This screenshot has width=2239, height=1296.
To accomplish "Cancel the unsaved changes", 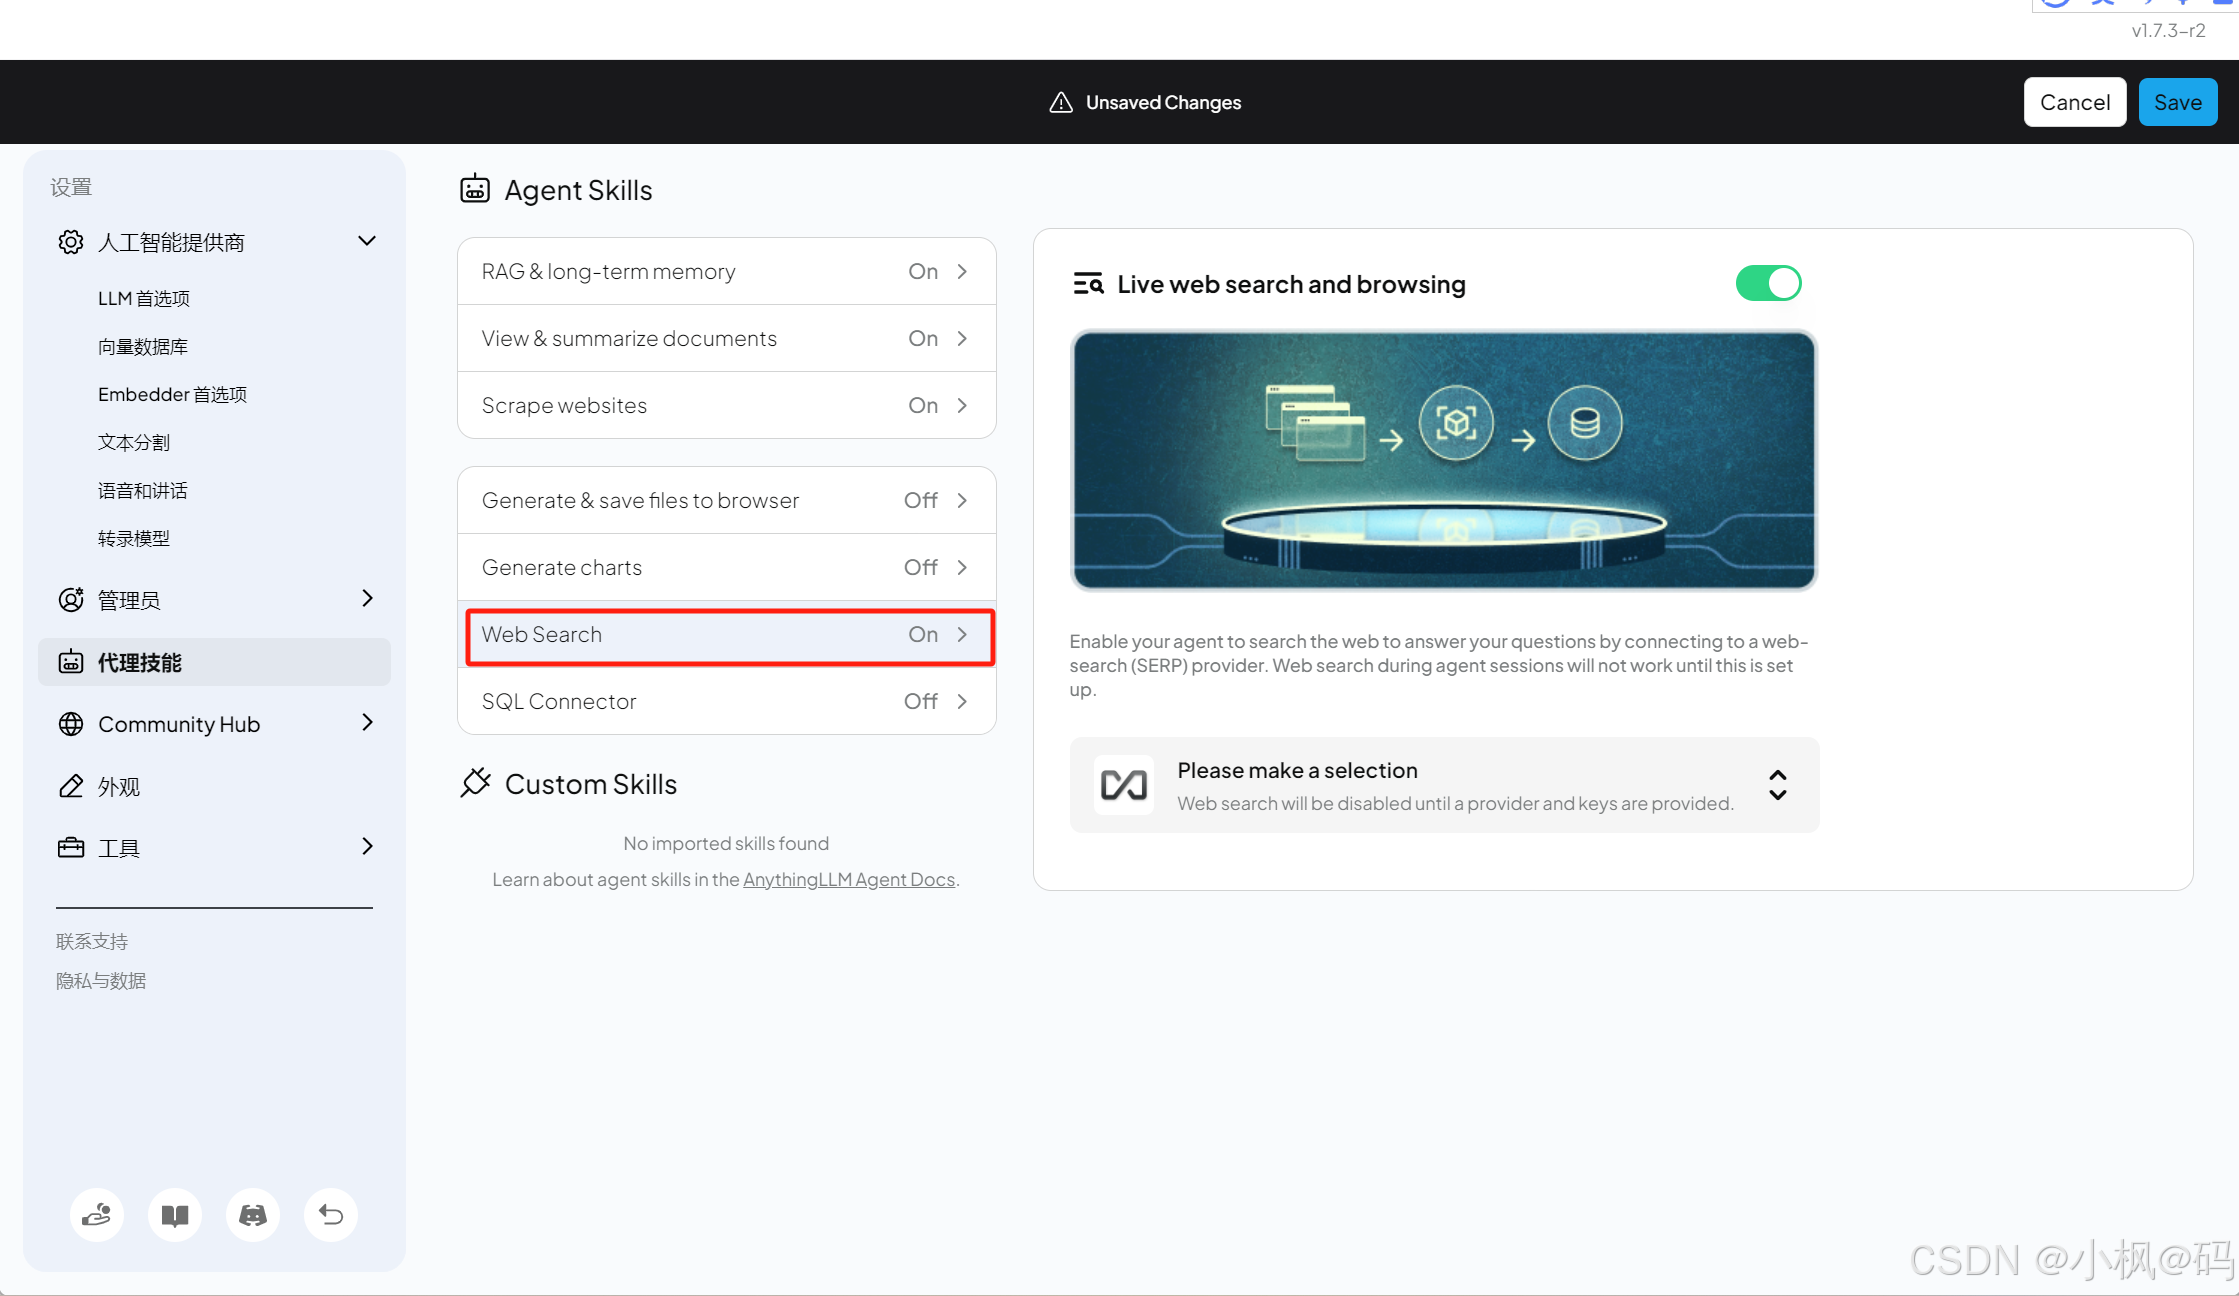I will point(2074,102).
